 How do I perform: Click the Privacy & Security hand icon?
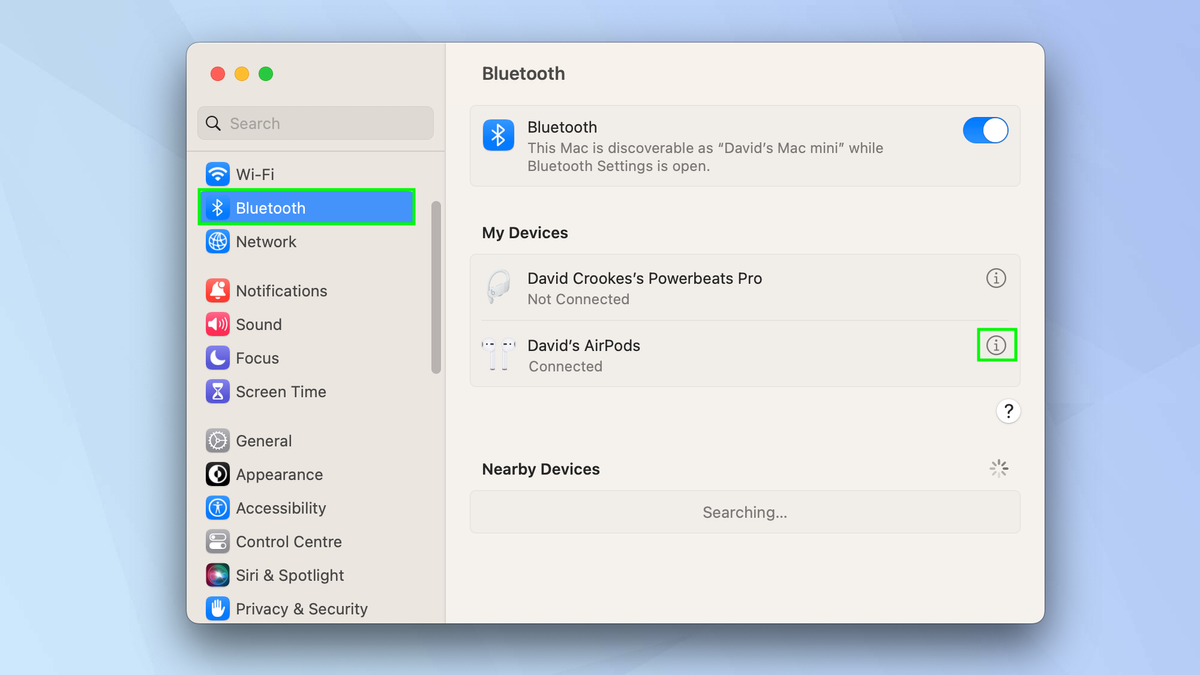[x=218, y=608]
